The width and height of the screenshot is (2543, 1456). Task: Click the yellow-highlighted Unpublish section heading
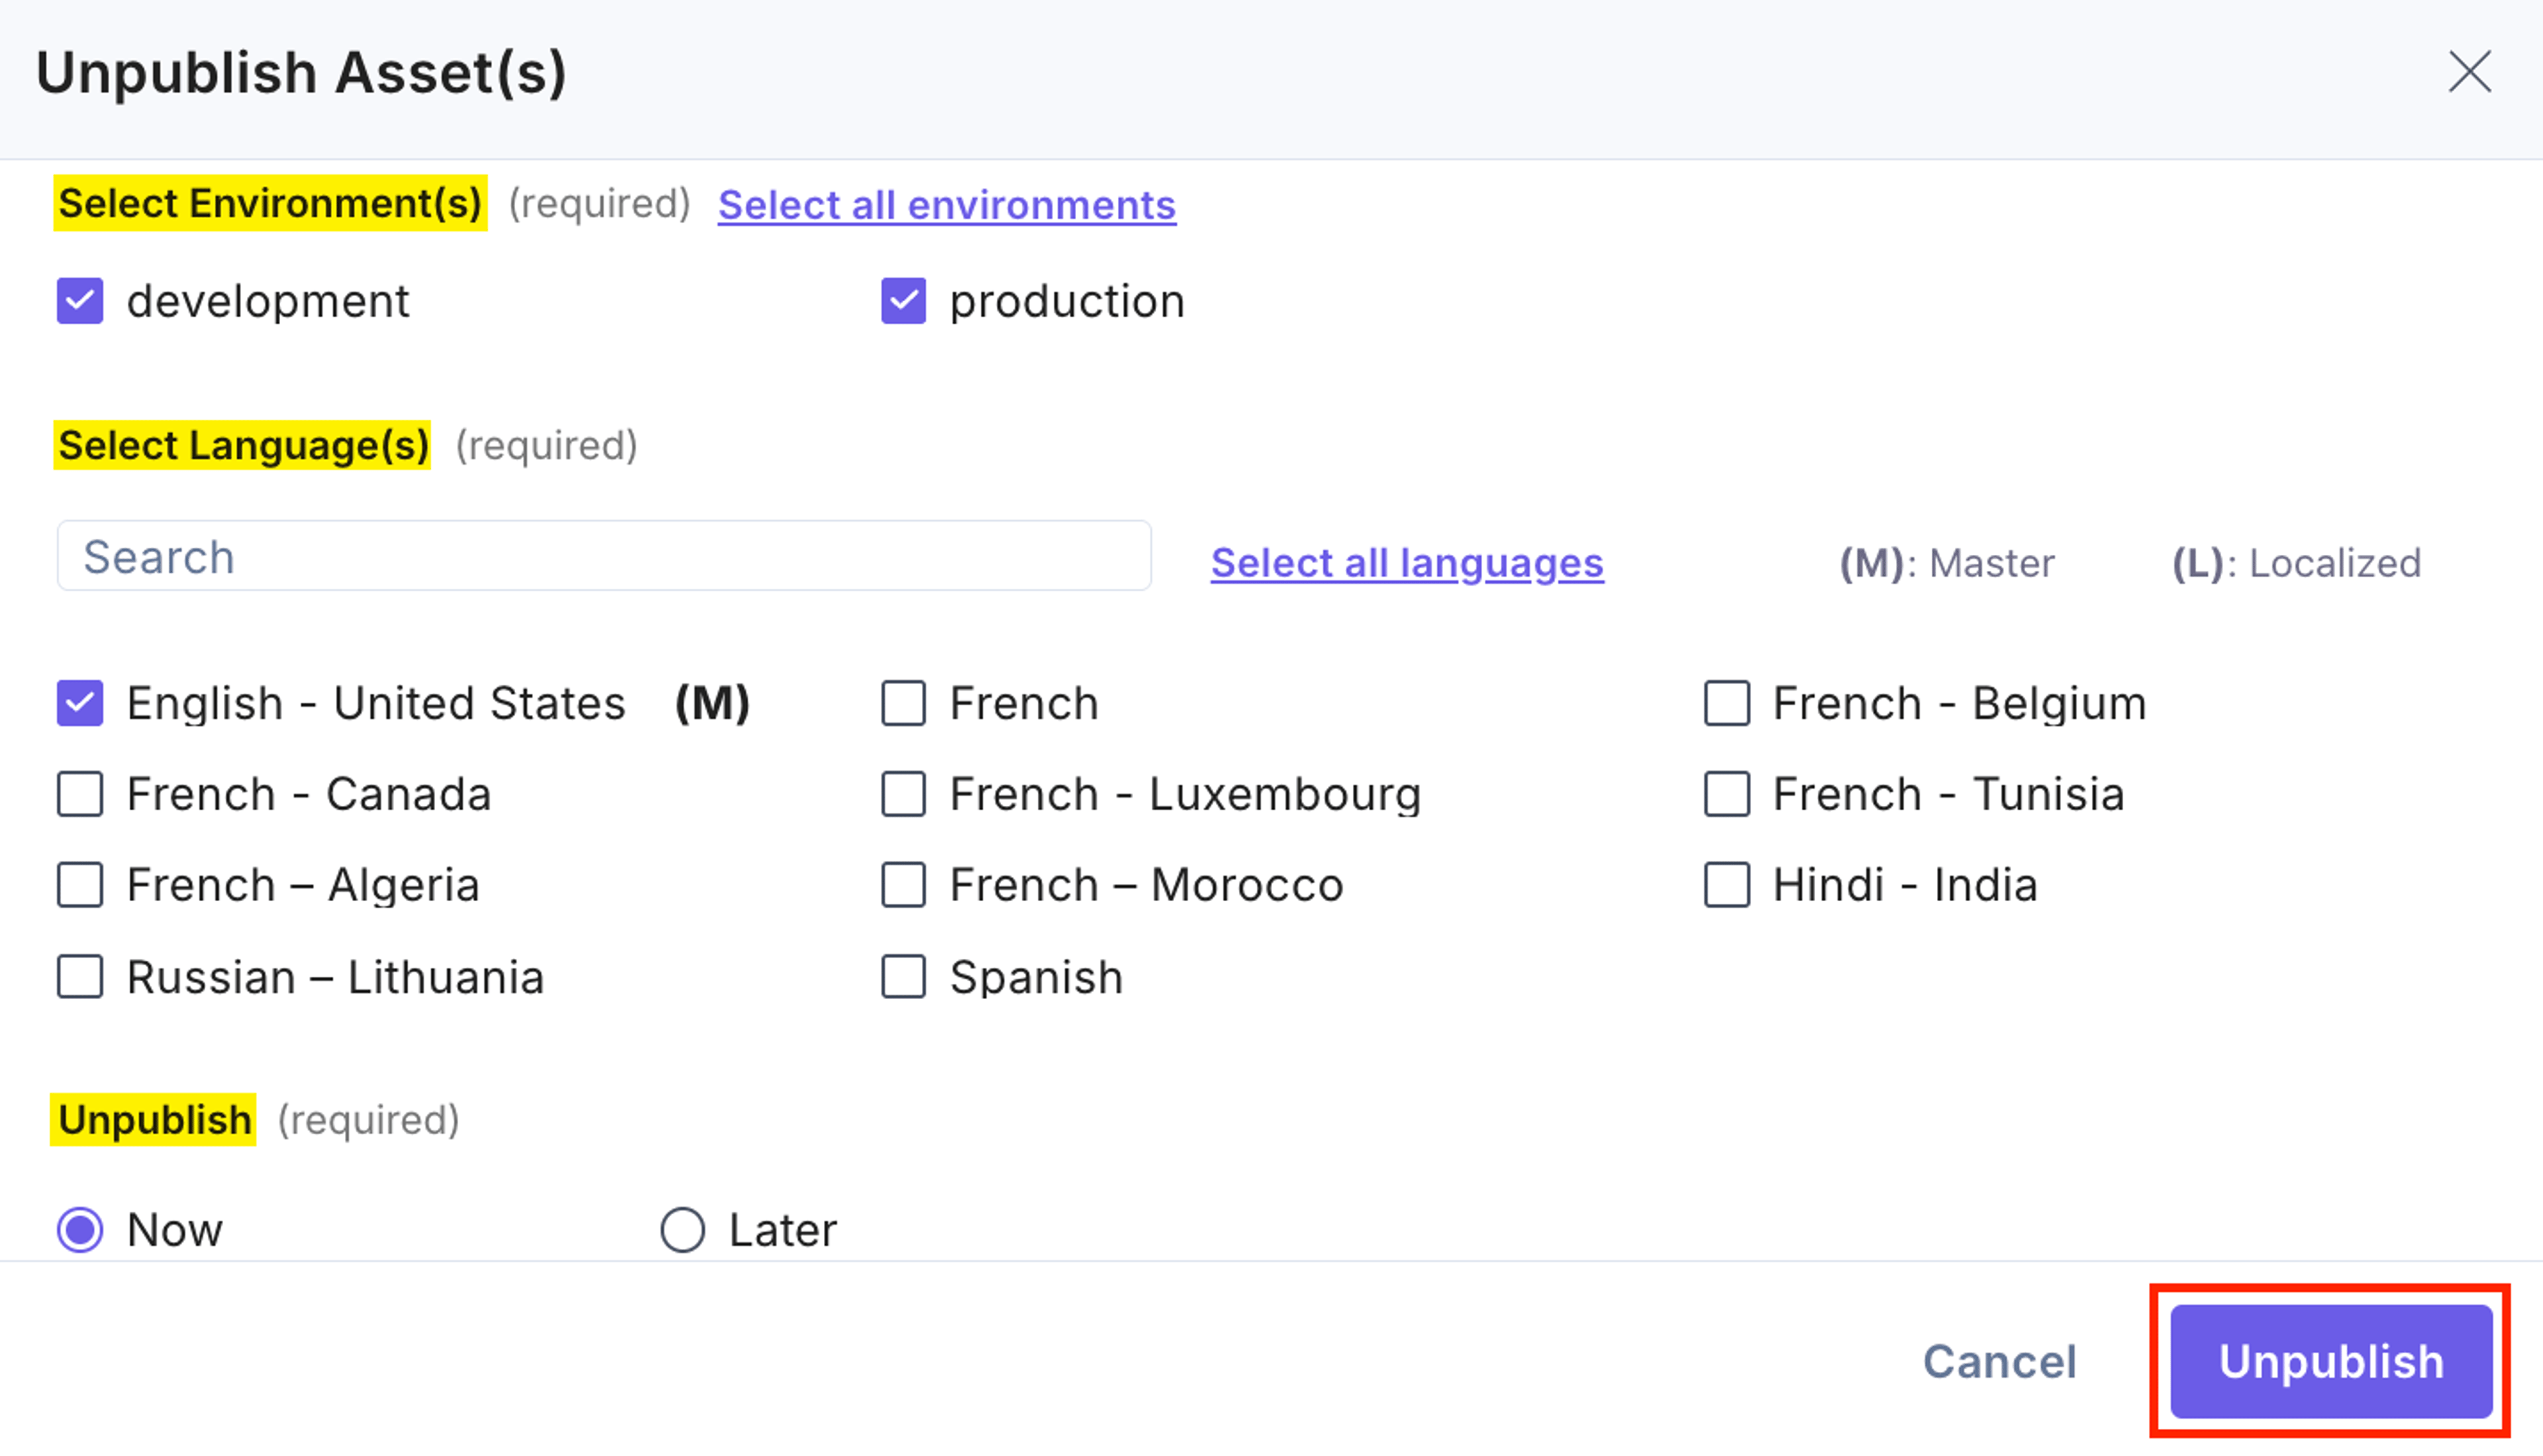[154, 1119]
